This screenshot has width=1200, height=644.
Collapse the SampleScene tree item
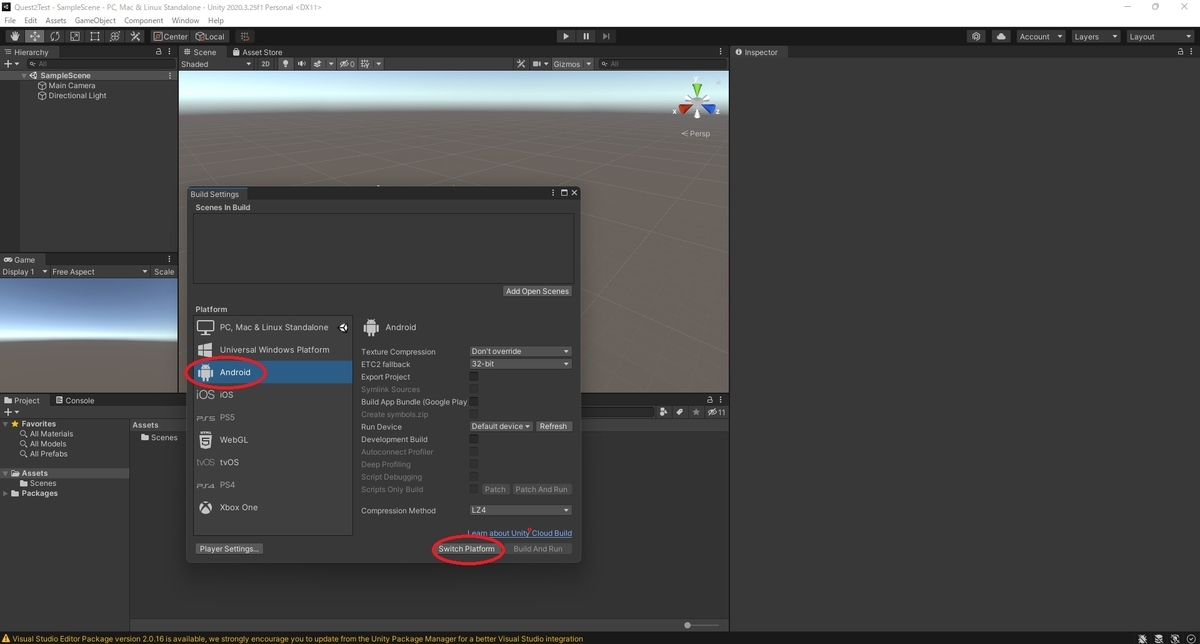click(24, 75)
